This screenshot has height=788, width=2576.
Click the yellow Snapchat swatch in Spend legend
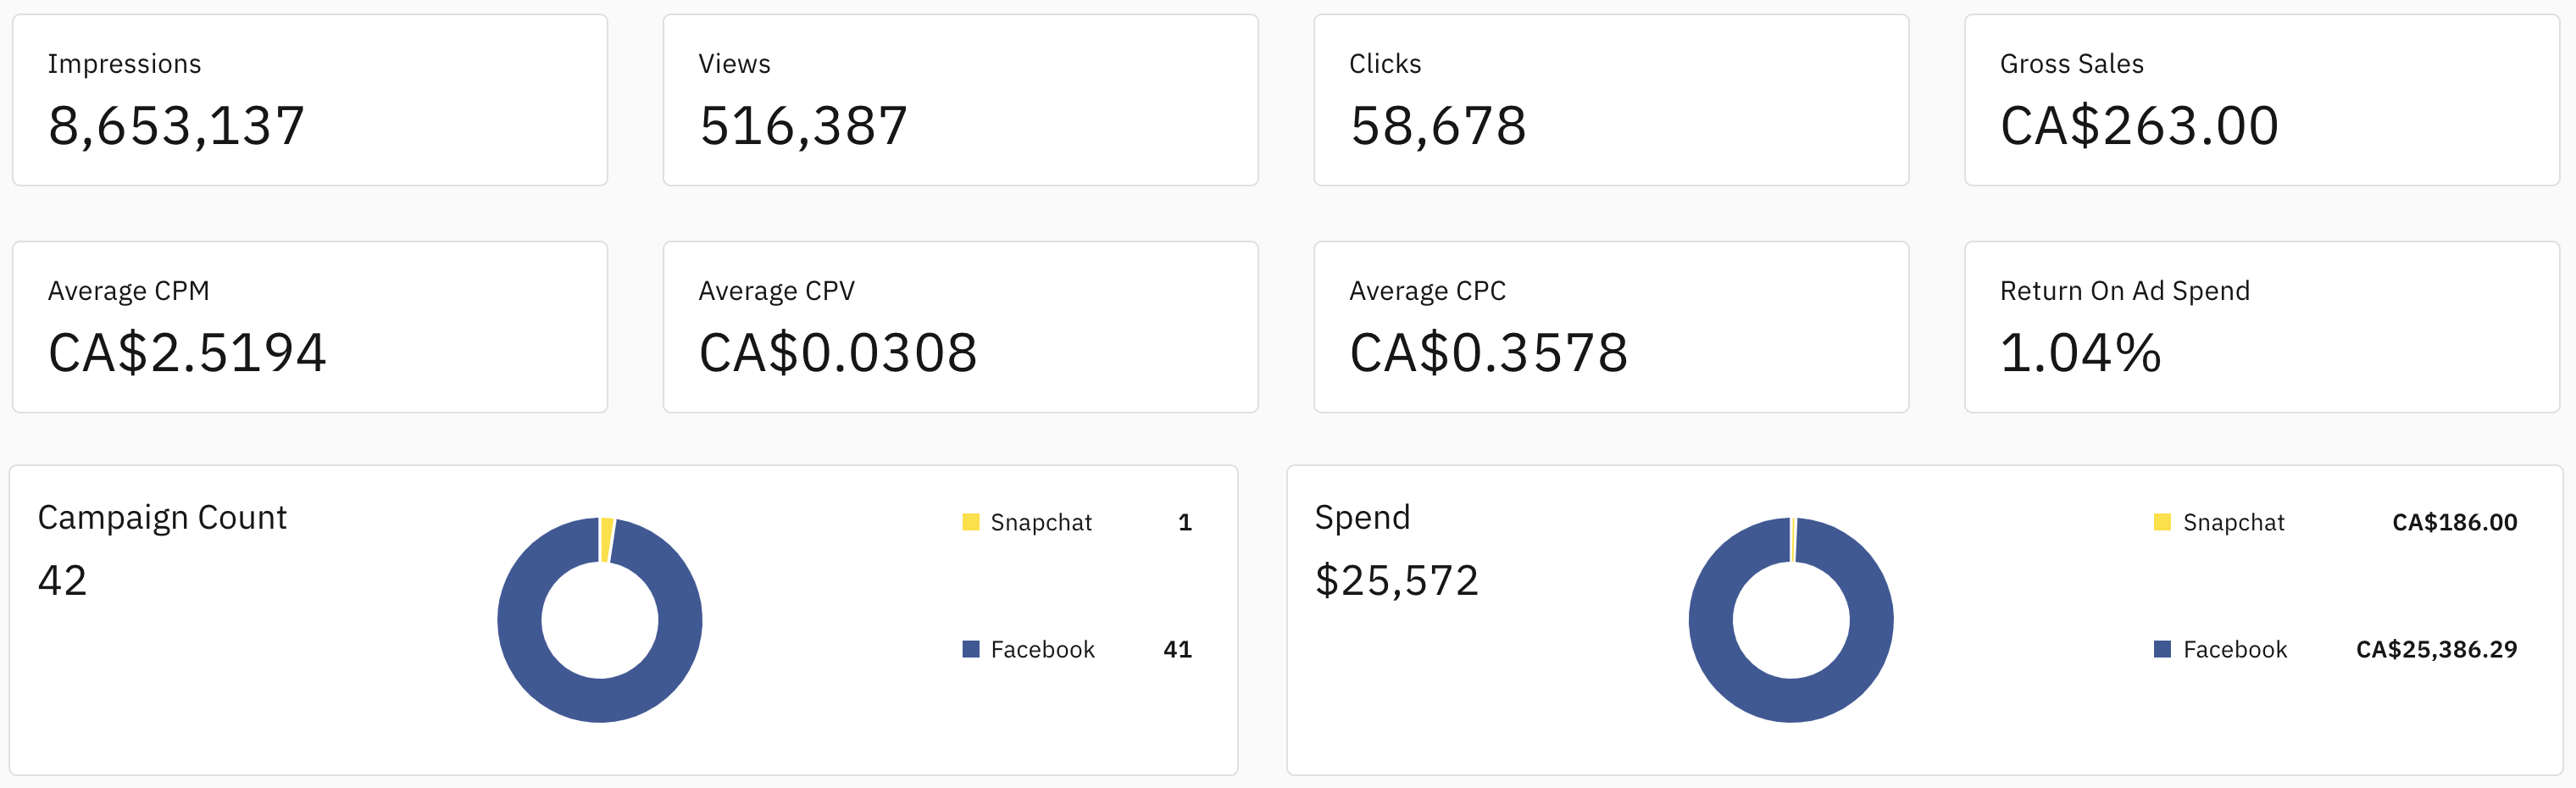tap(2162, 522)
